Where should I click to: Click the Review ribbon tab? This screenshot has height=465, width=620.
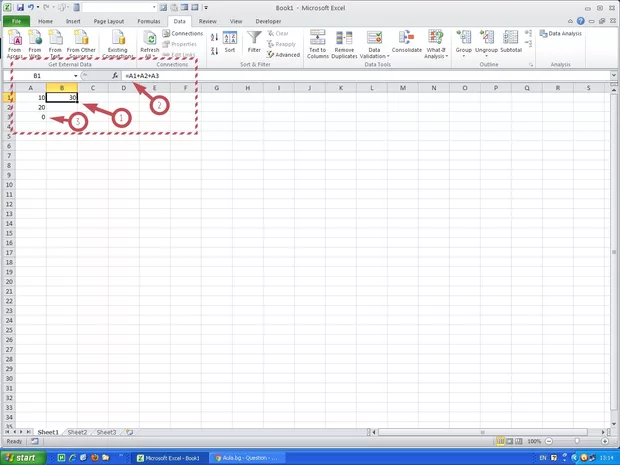(208, 21)
